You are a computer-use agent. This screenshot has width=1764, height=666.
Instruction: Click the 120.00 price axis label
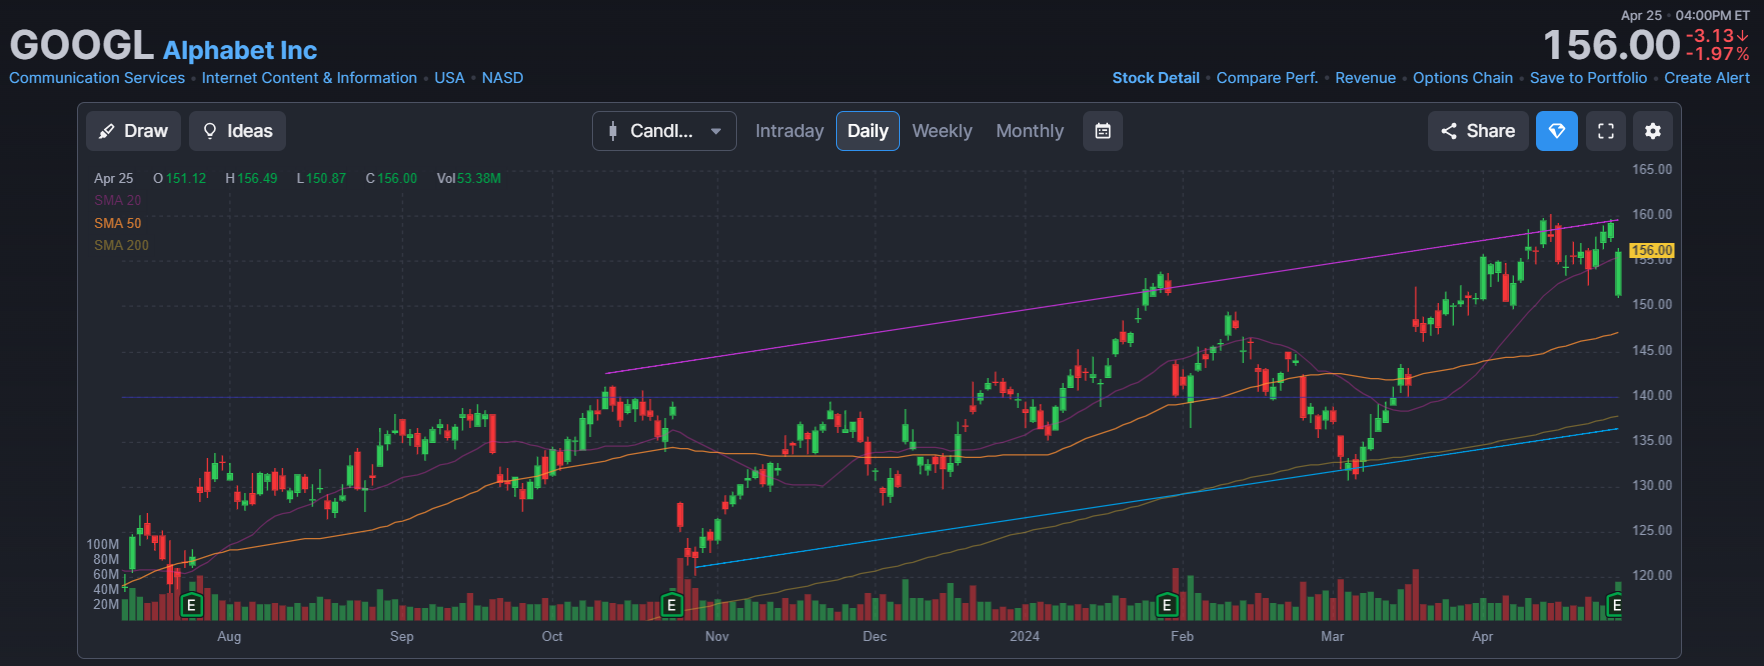tap(1652, 575)
